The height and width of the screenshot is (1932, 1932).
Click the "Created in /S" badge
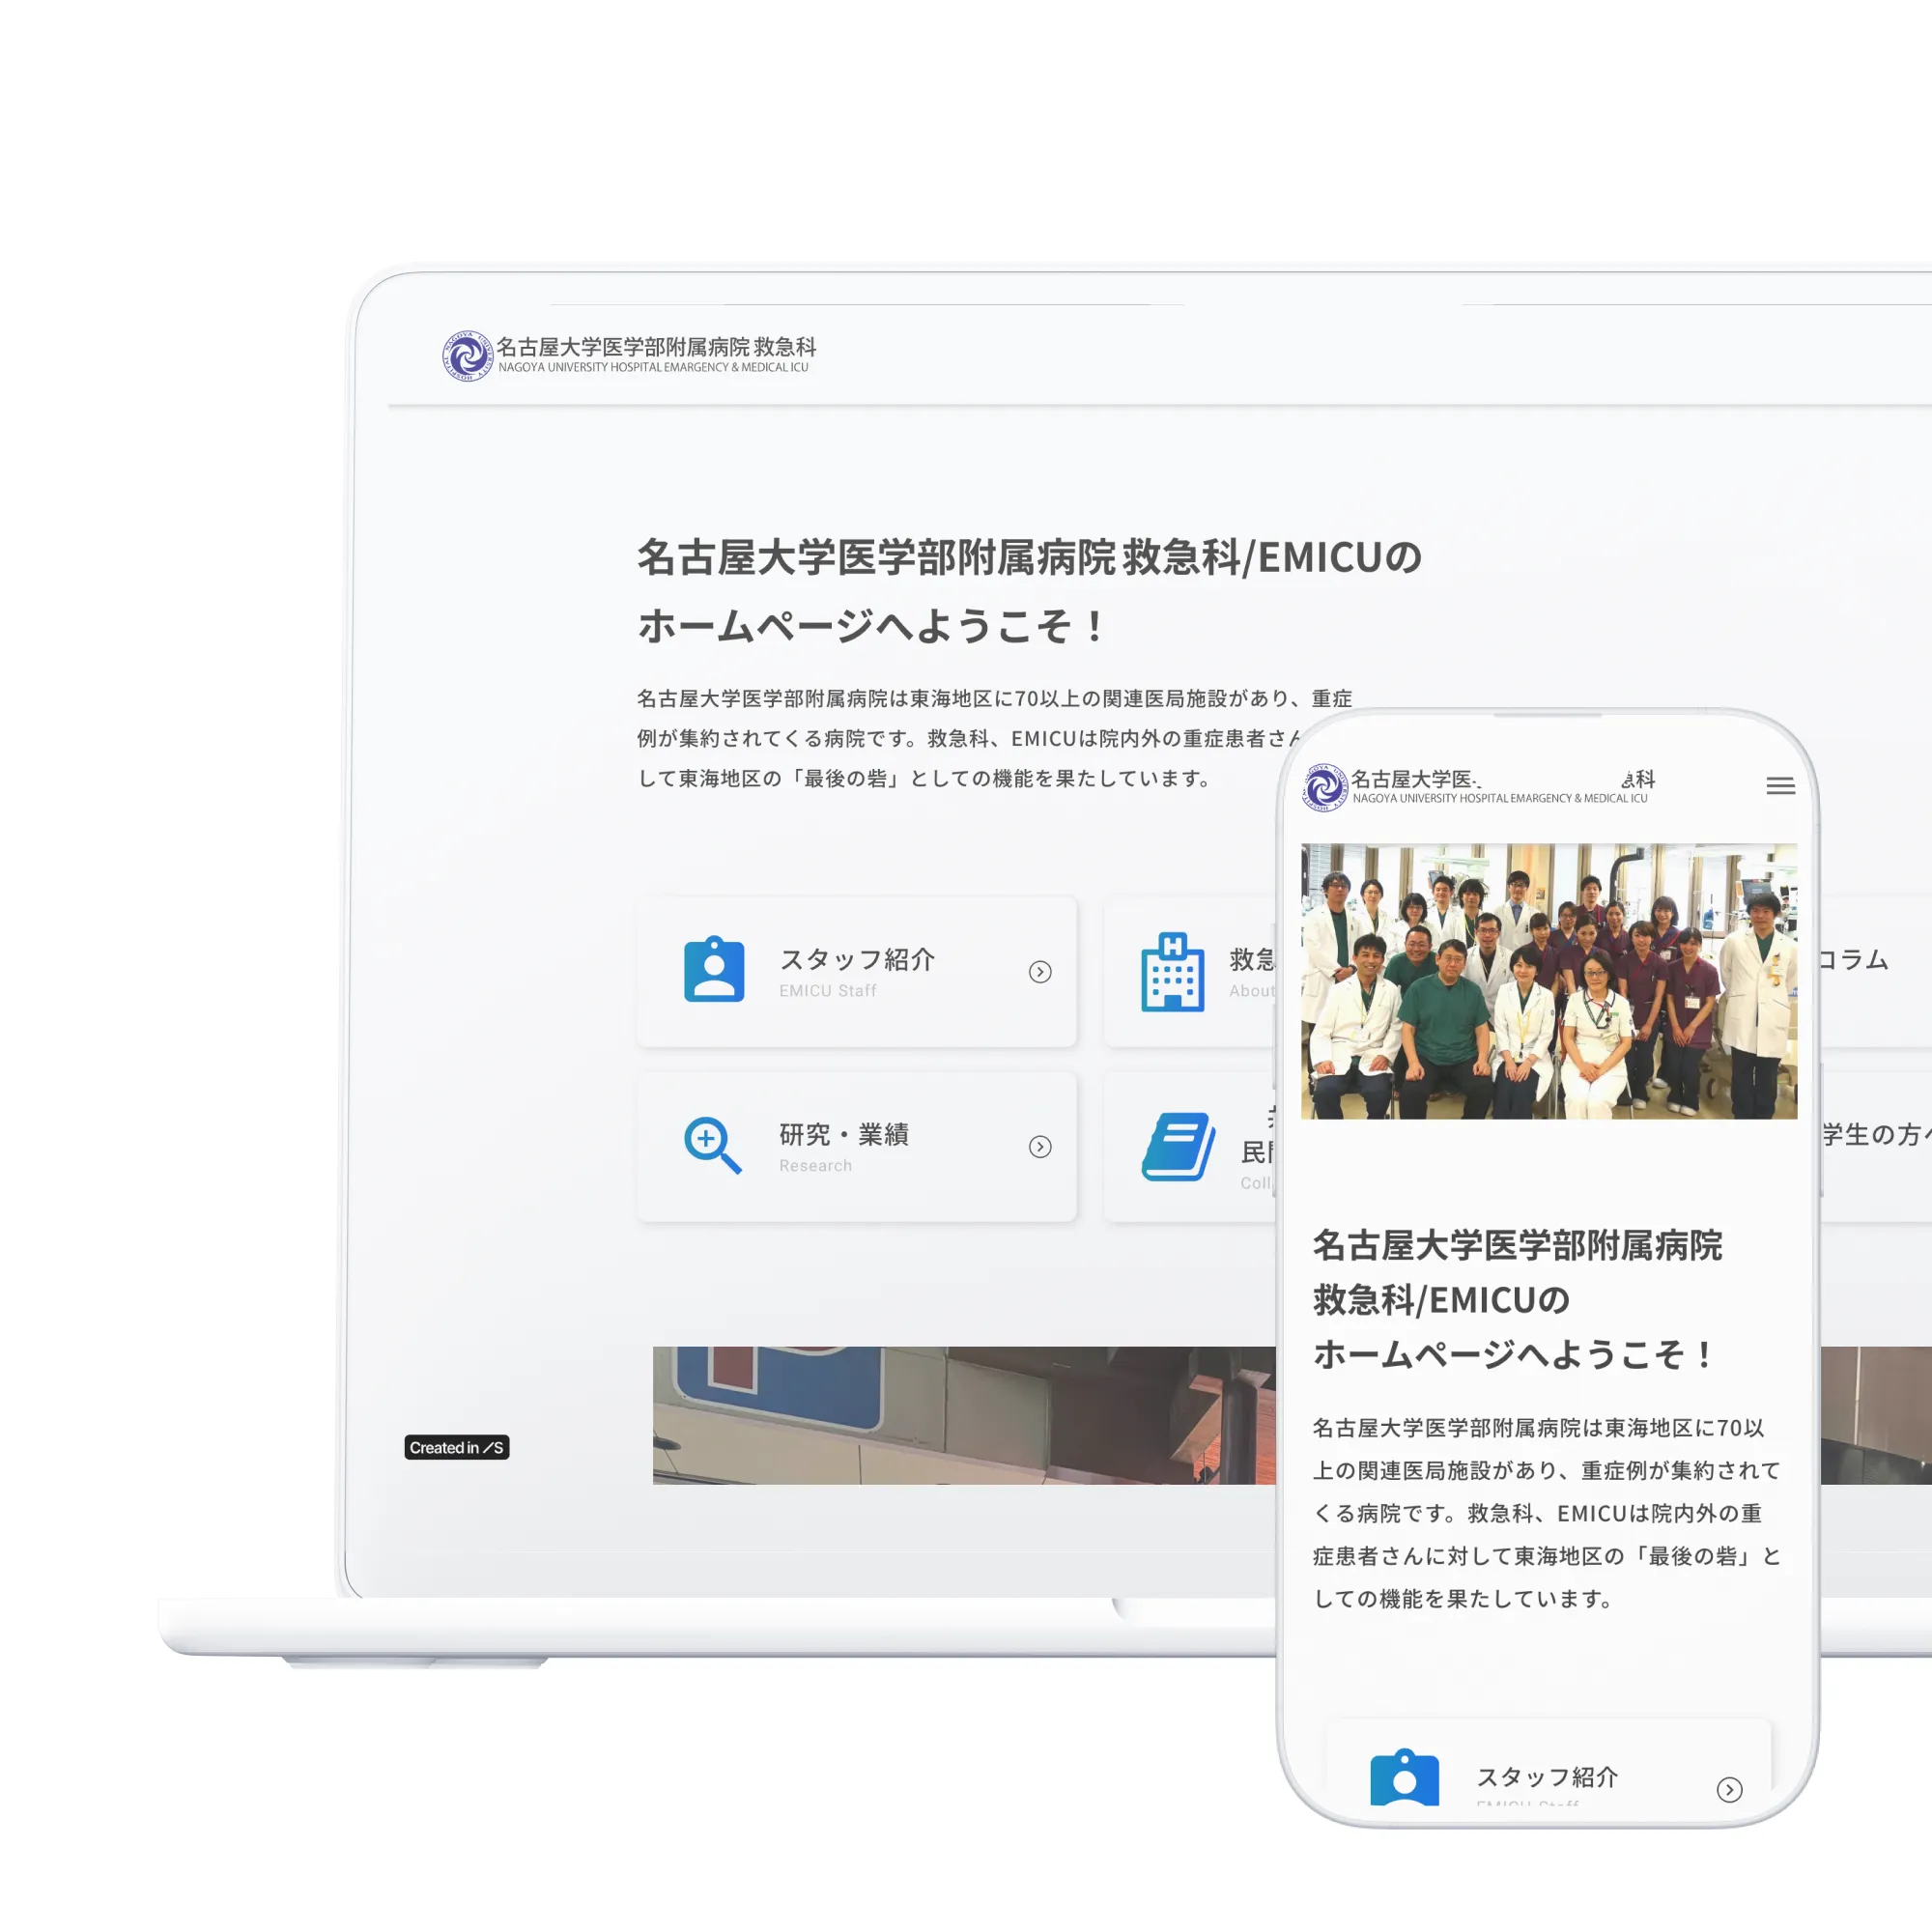[457, 1447]
